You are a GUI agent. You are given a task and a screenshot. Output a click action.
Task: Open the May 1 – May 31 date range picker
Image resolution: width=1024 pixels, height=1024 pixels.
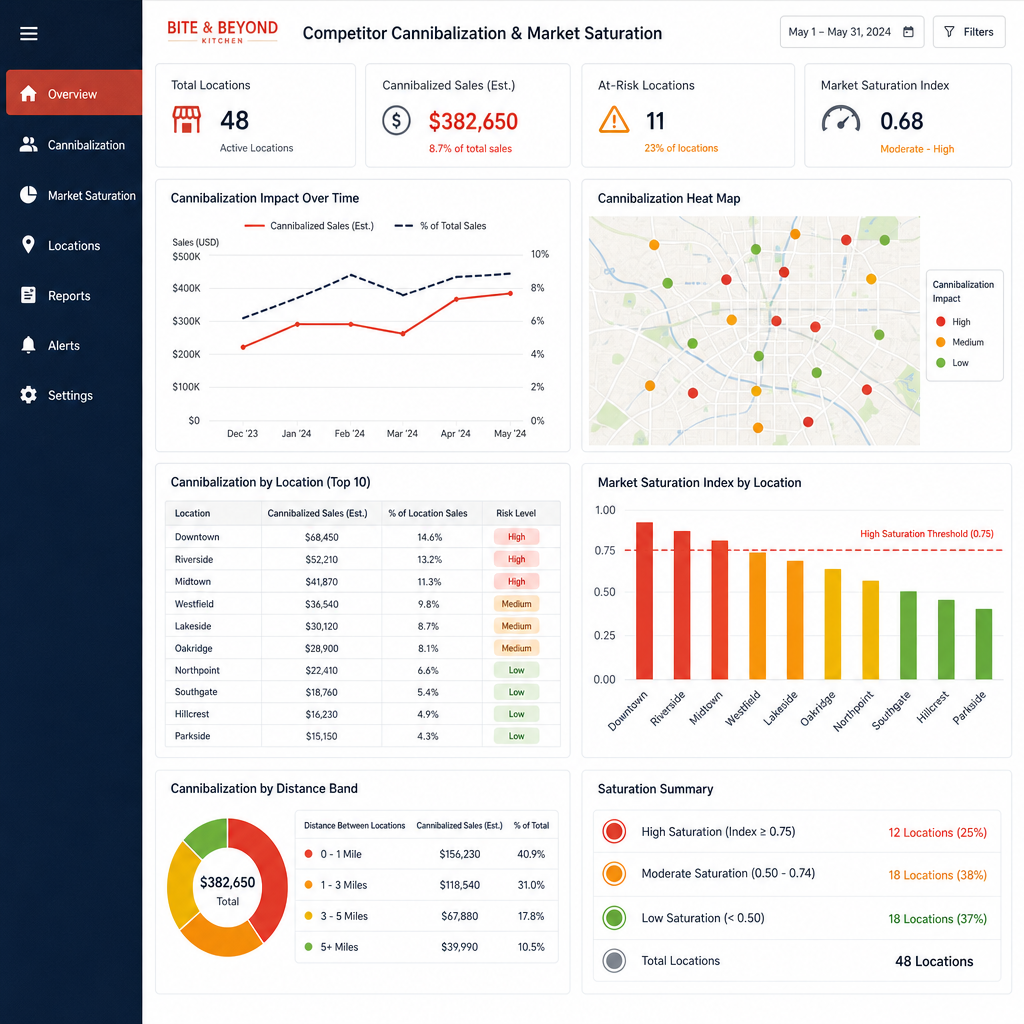click(x=852, y=32)
